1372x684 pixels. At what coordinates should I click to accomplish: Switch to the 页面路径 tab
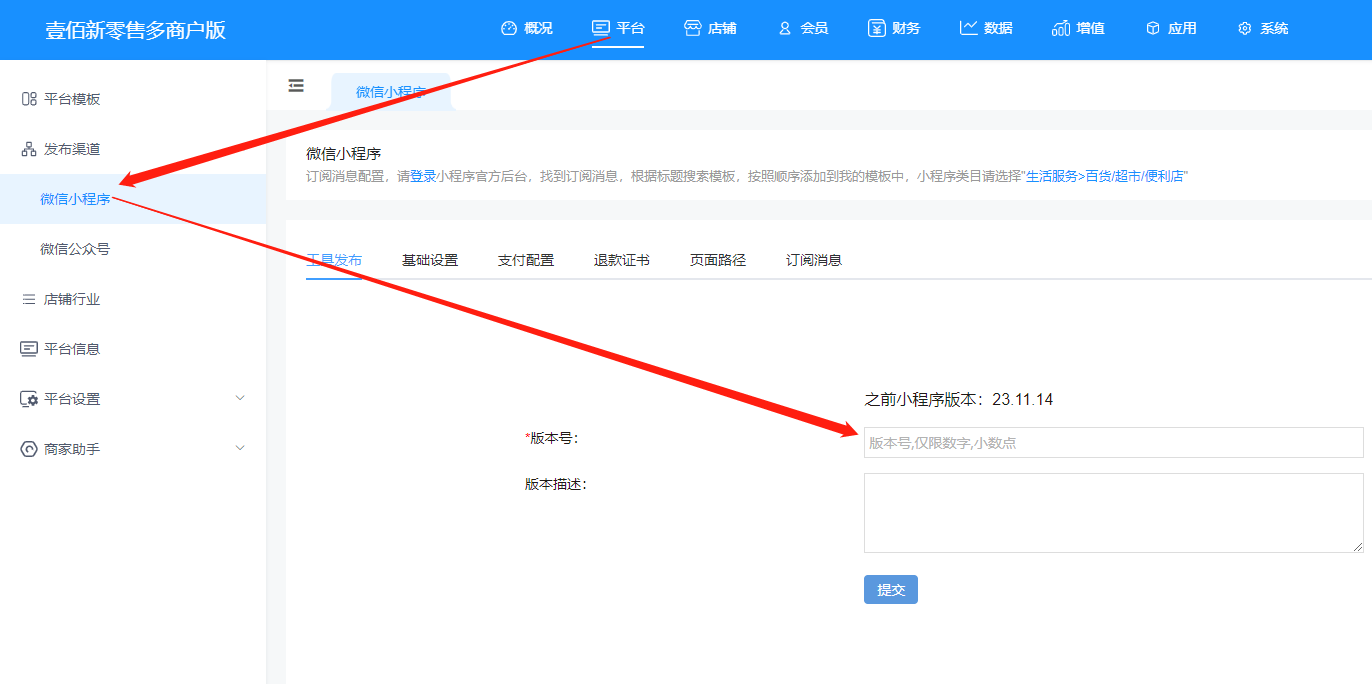pos(718,260)
